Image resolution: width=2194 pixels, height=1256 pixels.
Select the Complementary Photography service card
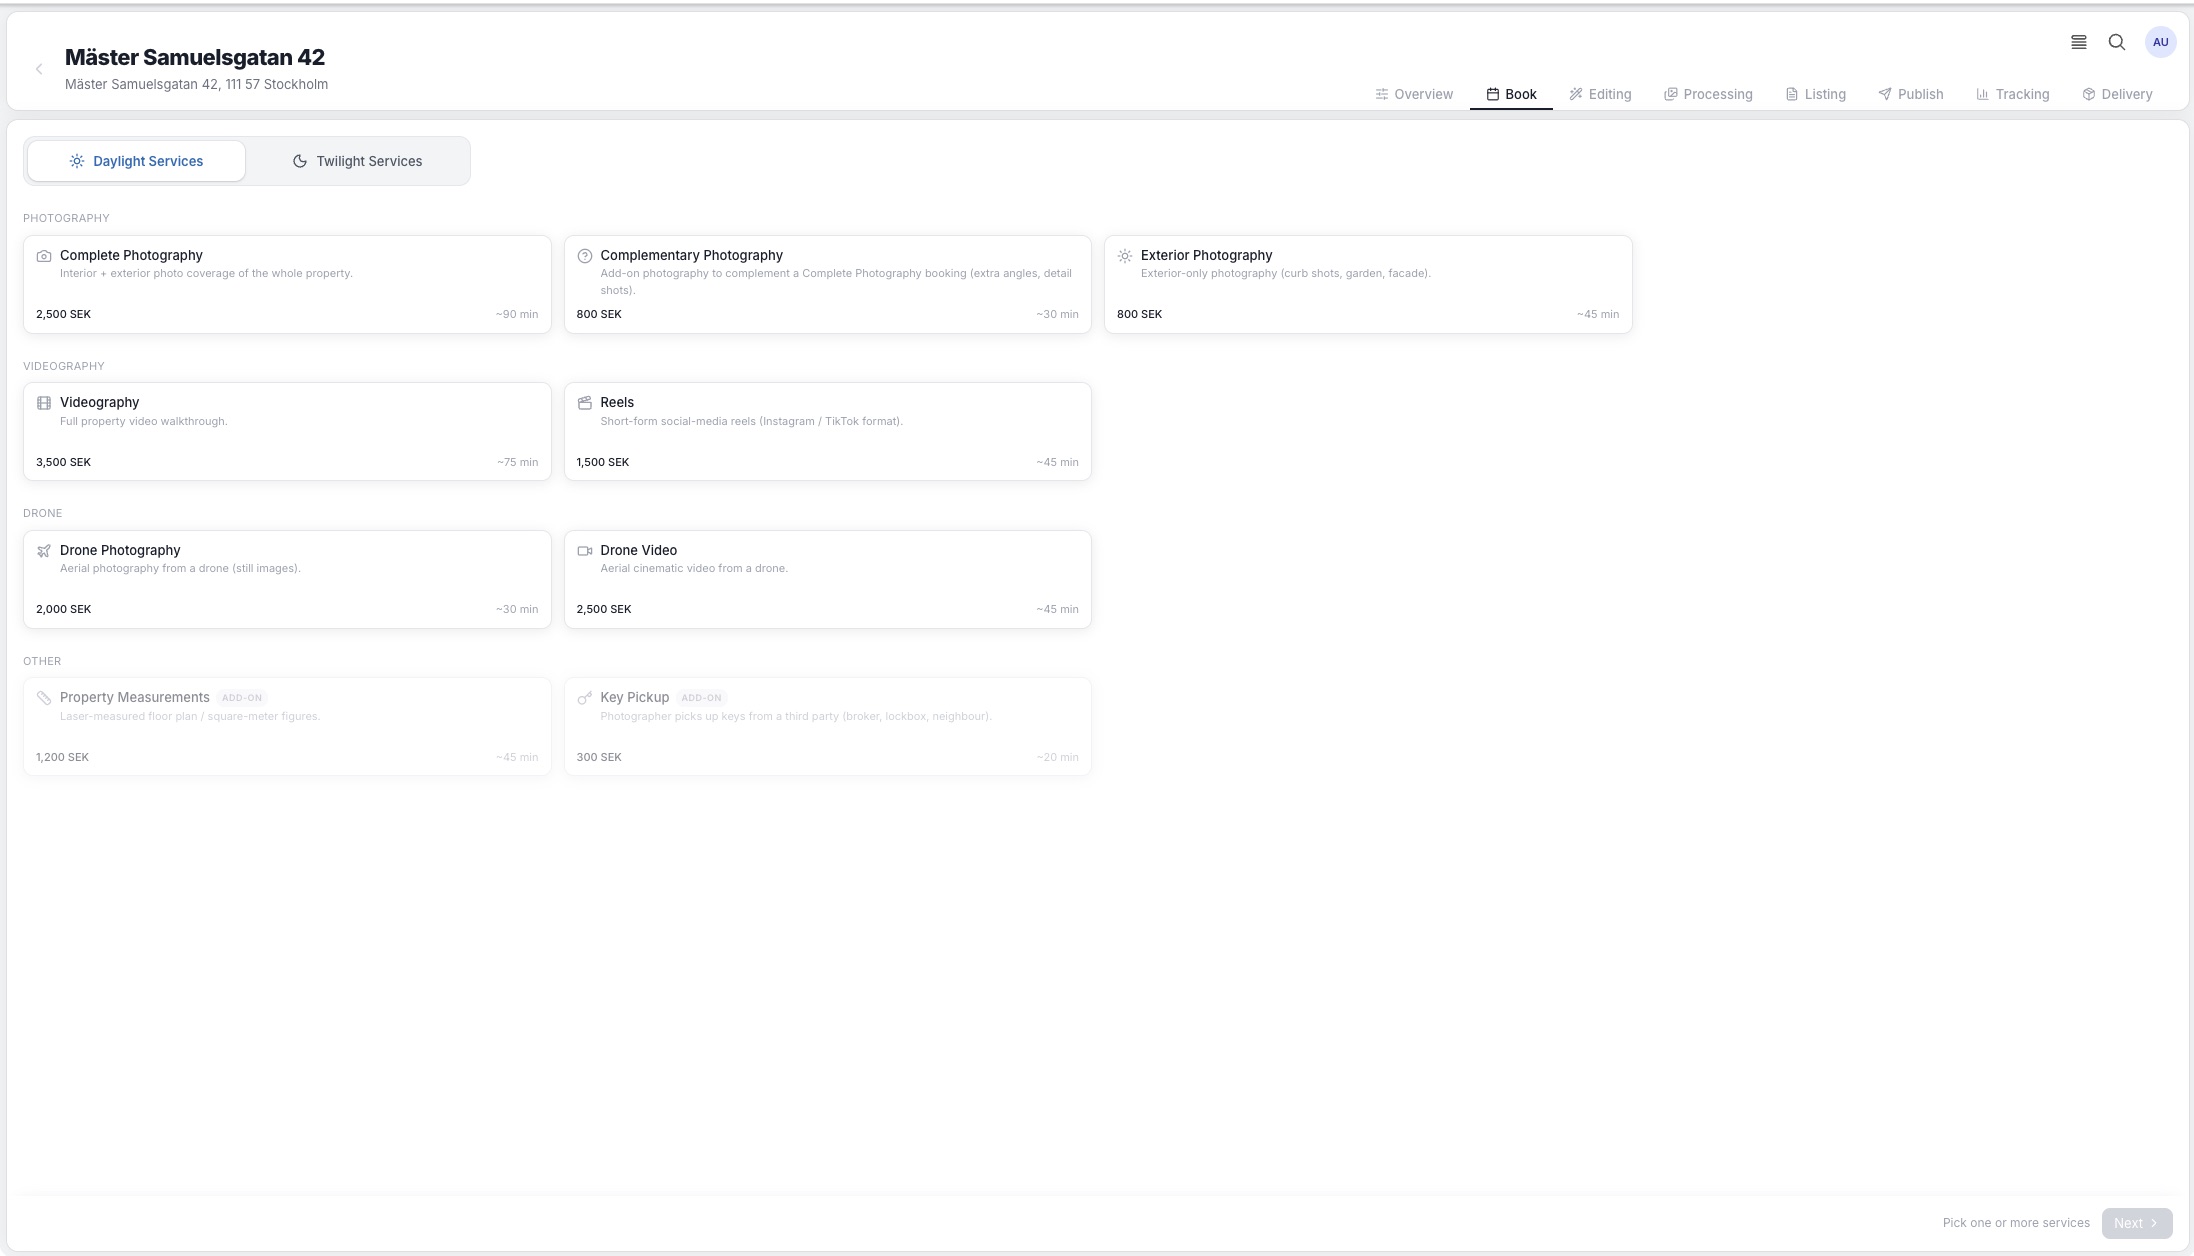(x=828, y=284)
